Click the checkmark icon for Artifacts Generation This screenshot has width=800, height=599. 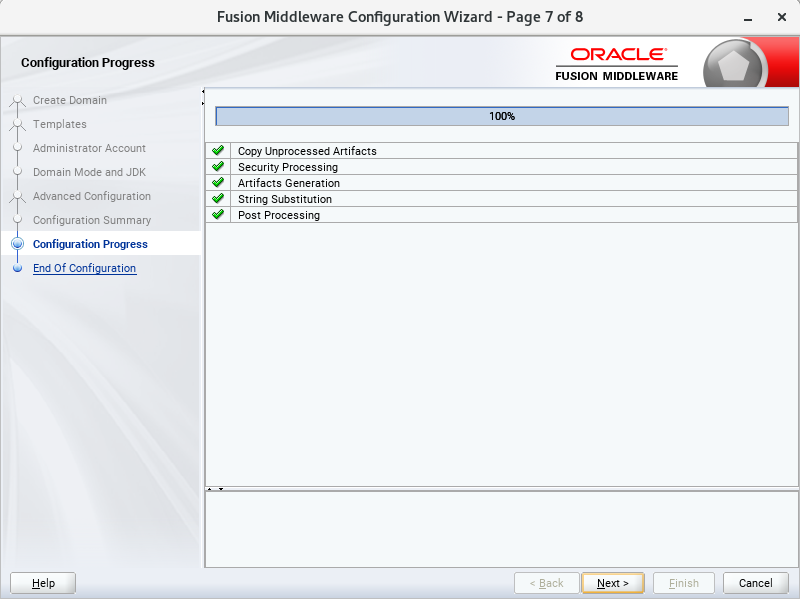point(218,182)
